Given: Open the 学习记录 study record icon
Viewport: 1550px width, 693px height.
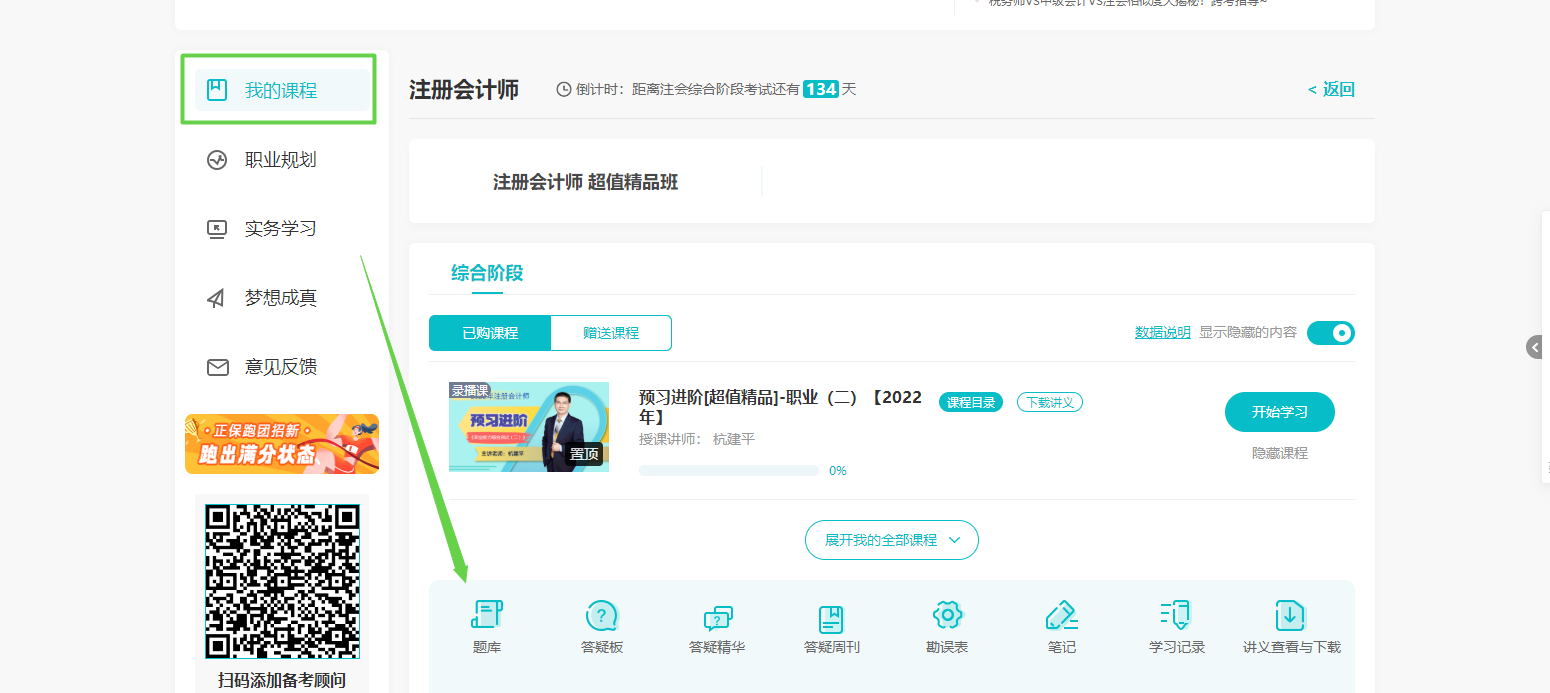Looking at the screenshot, I should 1176,615.
